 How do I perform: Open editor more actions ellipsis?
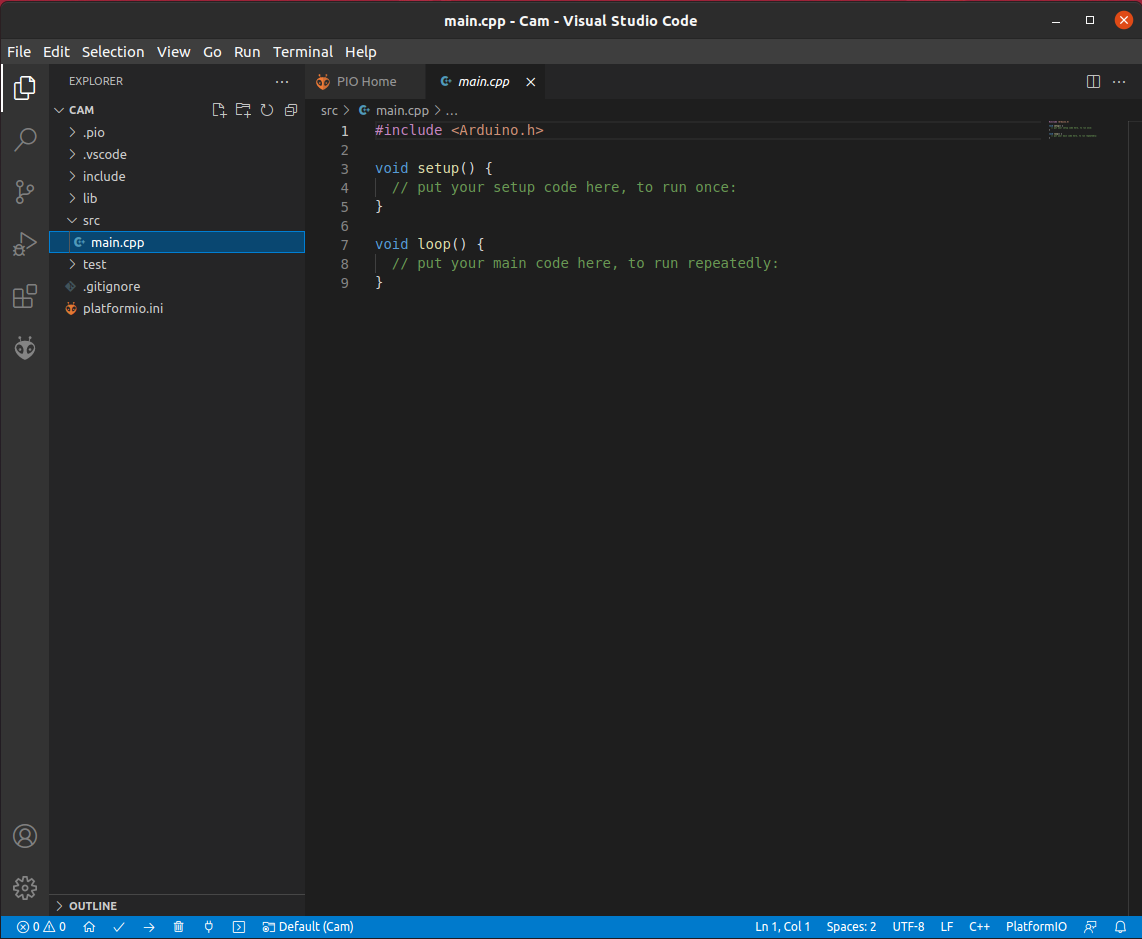point(1119,82)
